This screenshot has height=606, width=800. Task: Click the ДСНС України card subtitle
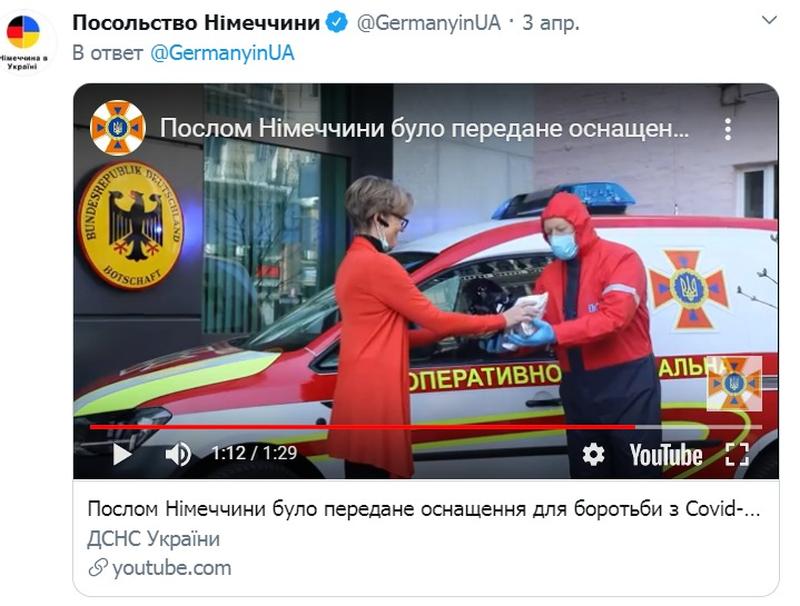pyautogui.click(x=154, y=539)
